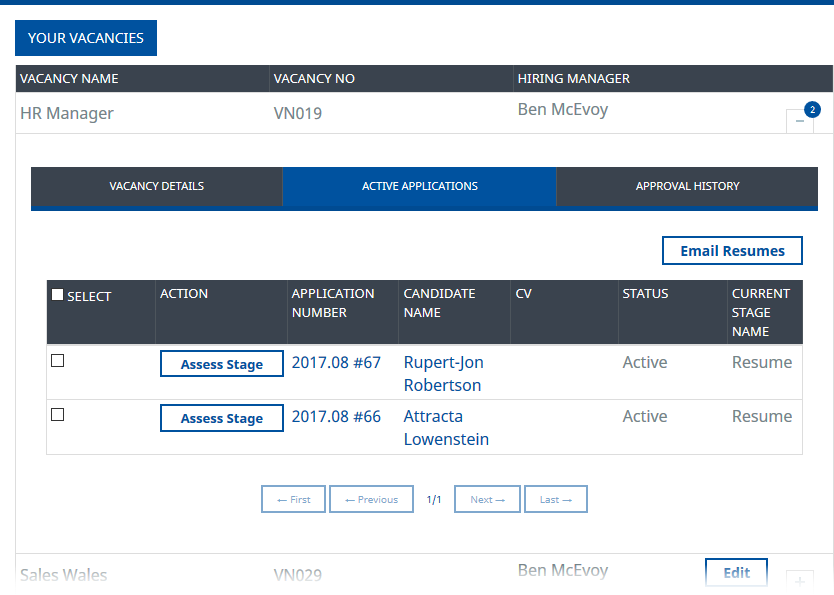Switch to the Vacancy Details tab
Viewport: 834px width, 595px height.
coord(157,186)
